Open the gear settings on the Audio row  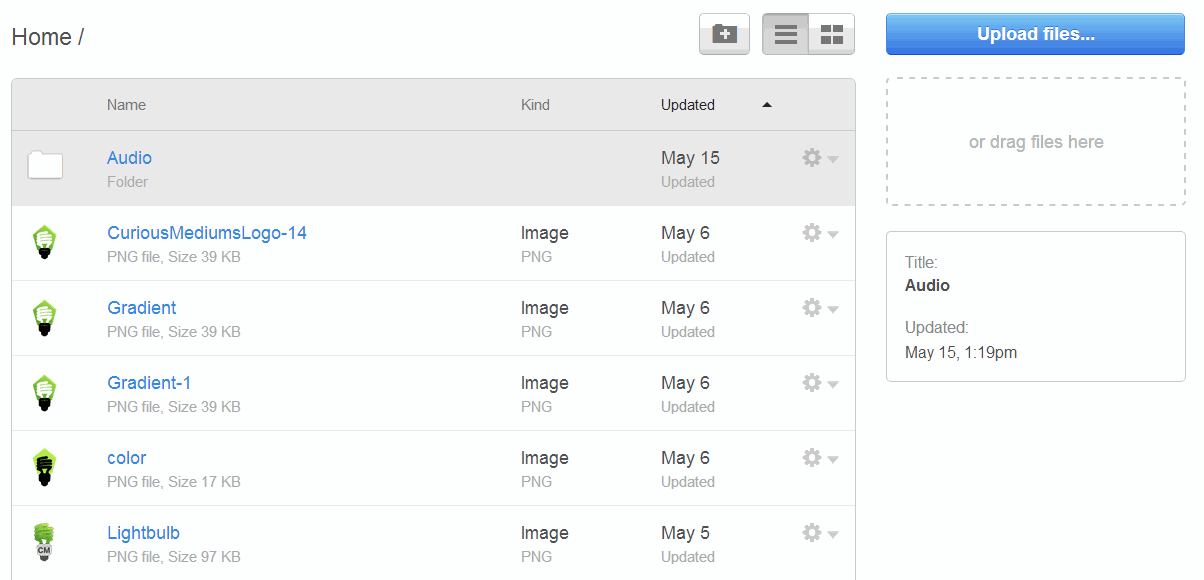click(x=811, y=157)
